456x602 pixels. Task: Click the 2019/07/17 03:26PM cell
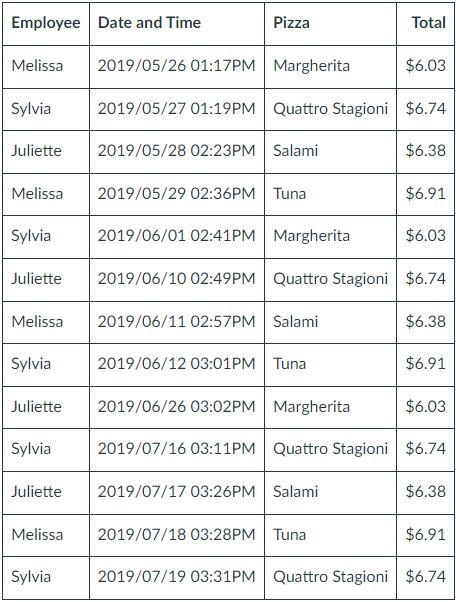[177, 493]
